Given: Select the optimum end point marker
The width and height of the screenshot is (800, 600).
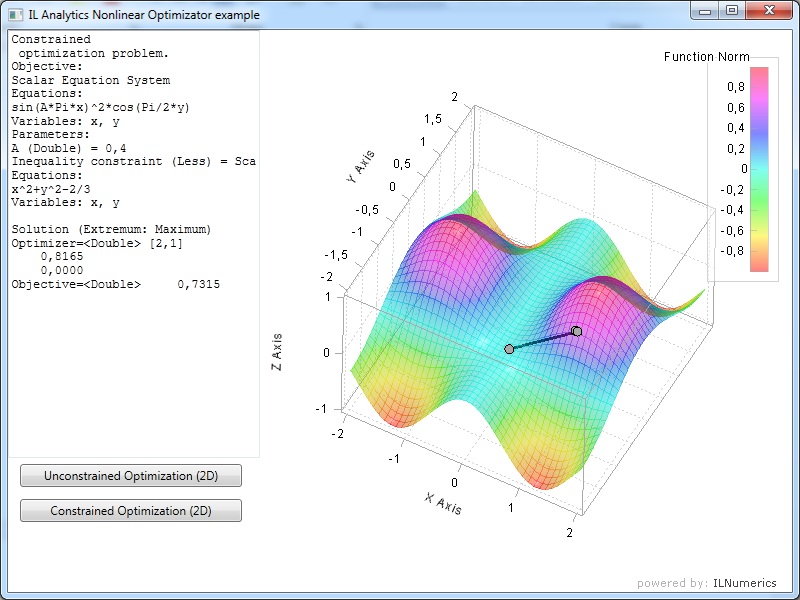Looking at the screenshot, I should [x=577, y=332].
